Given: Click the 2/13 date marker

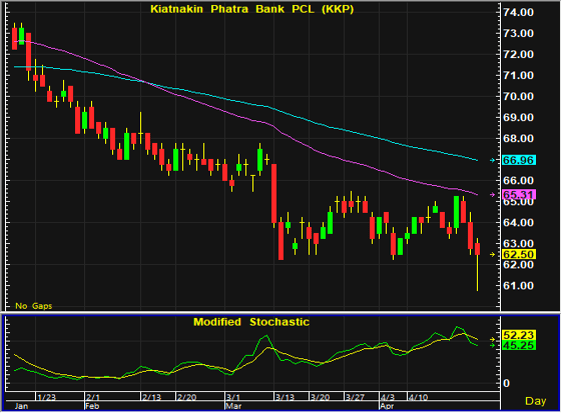Looking at the screenshot, I should point(152,397).
